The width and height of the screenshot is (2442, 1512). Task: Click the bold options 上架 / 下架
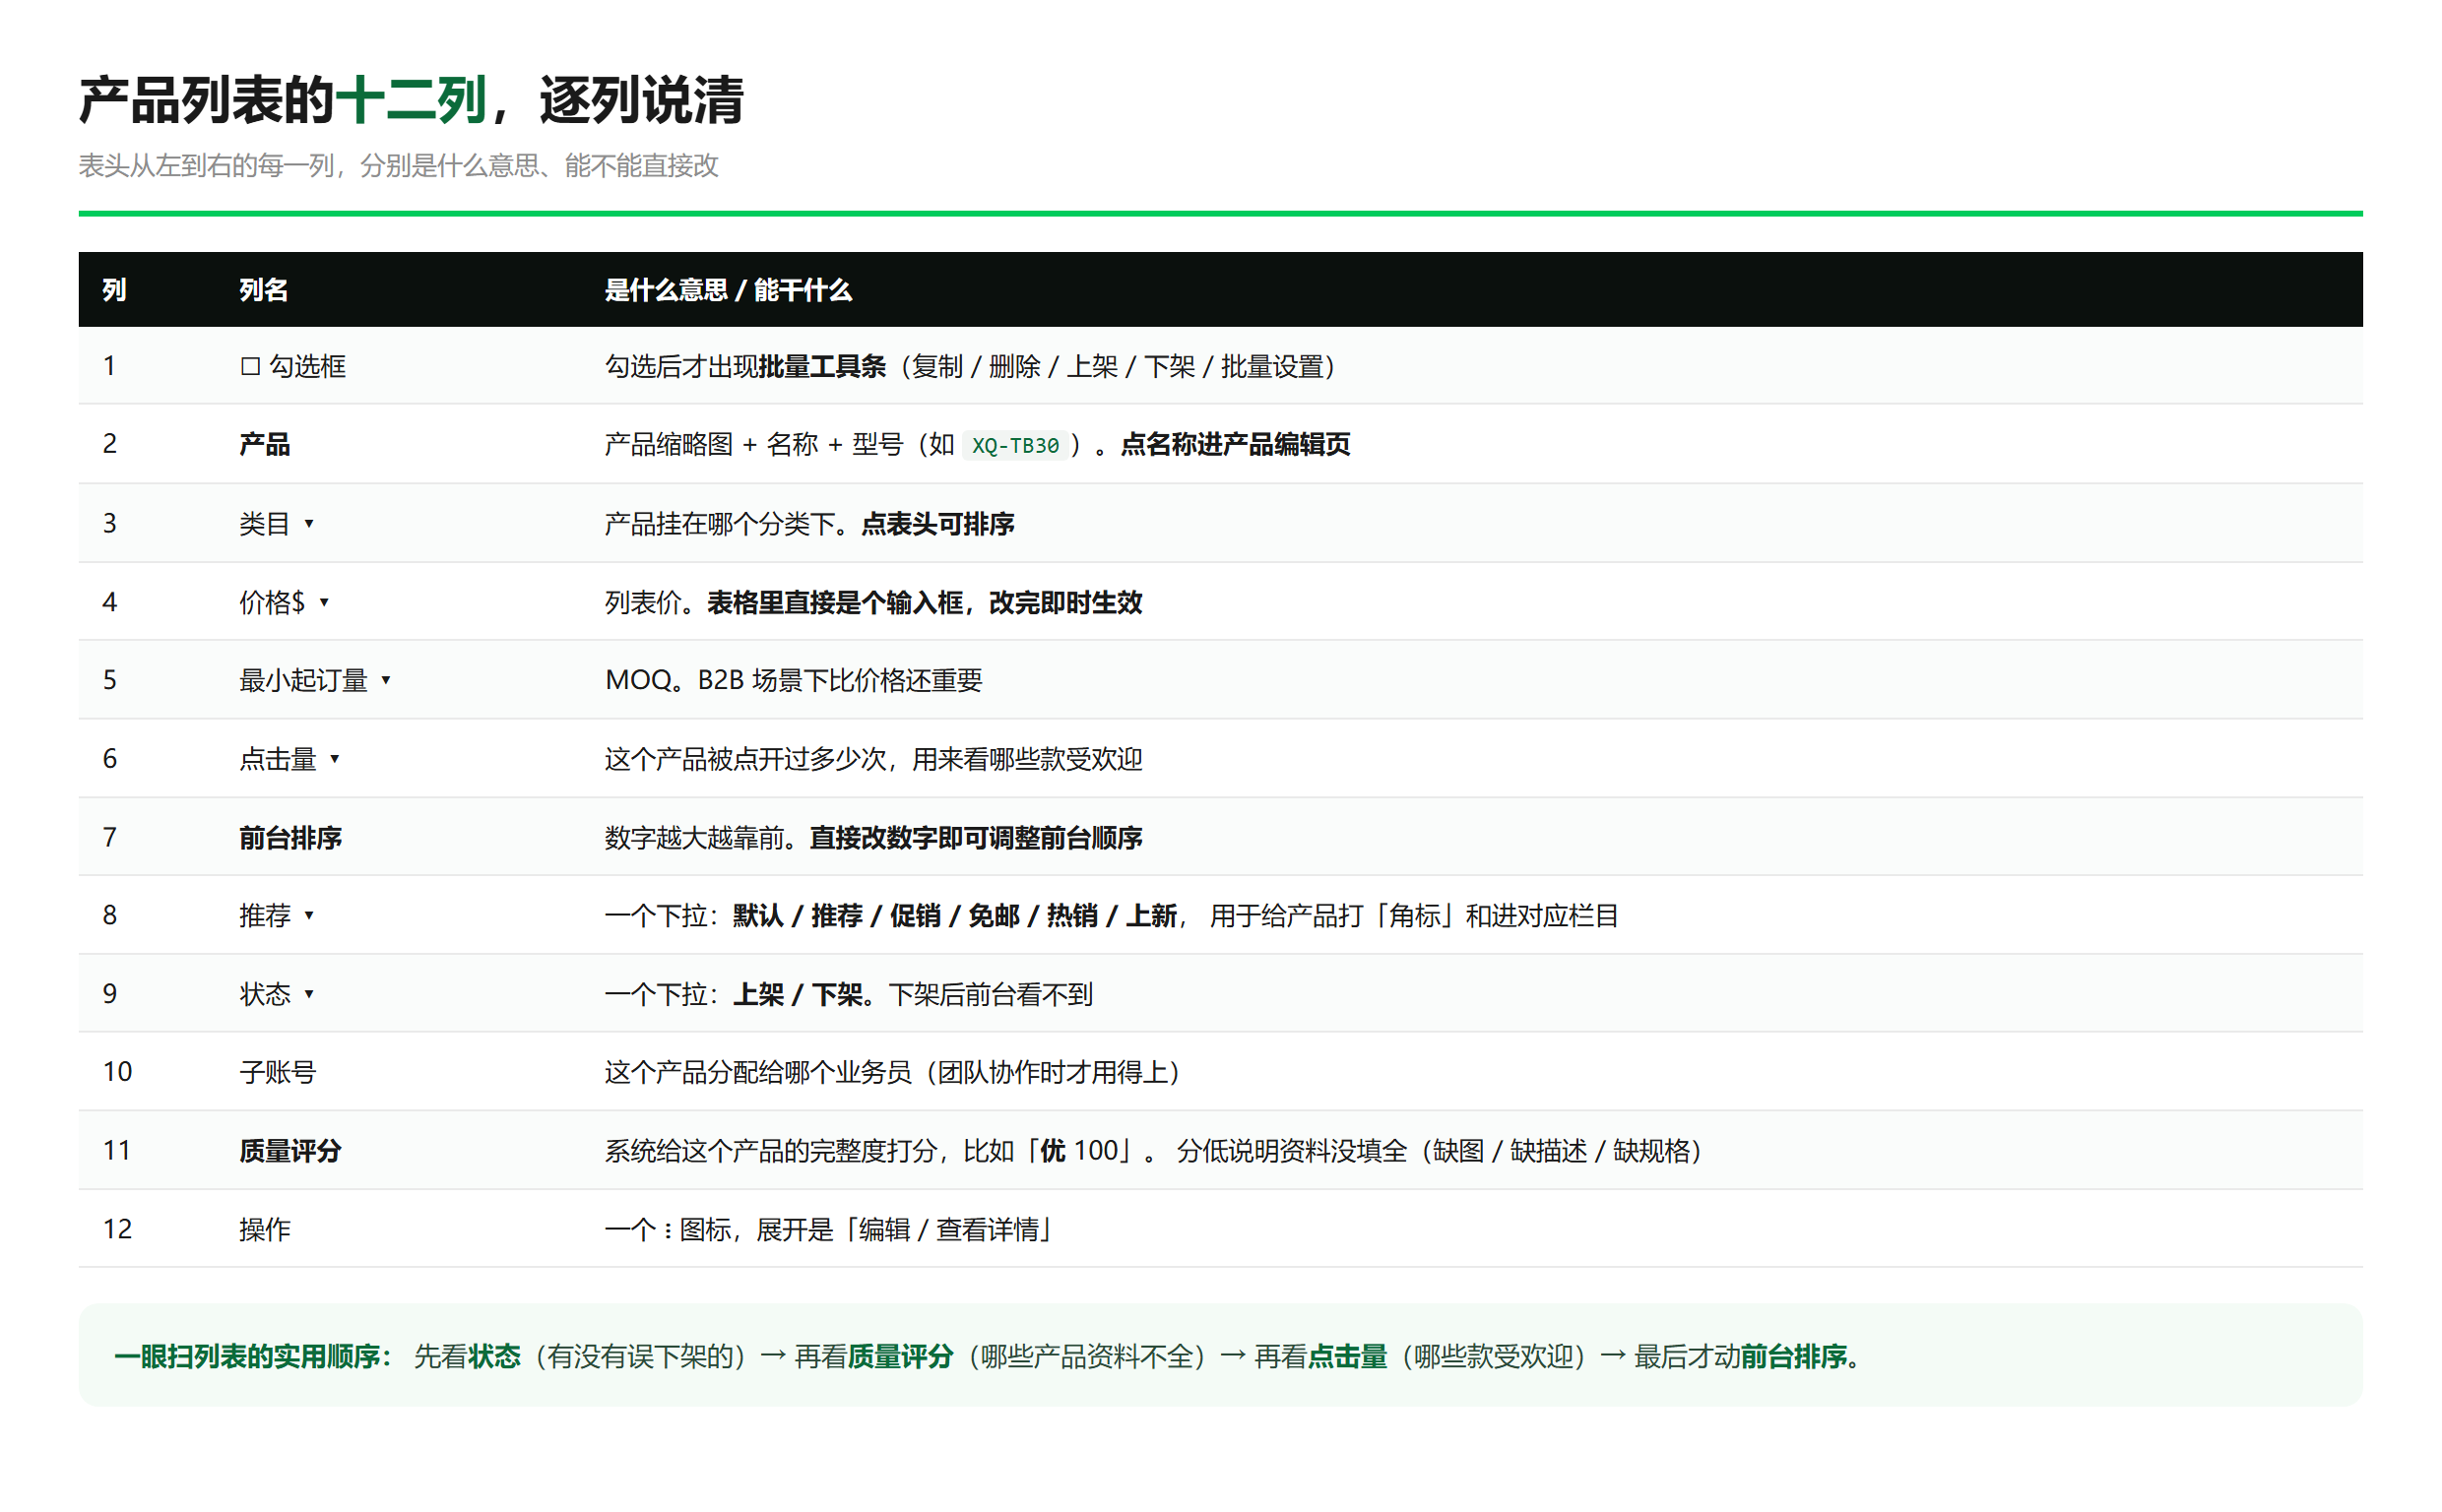click(x=798, y=994)
